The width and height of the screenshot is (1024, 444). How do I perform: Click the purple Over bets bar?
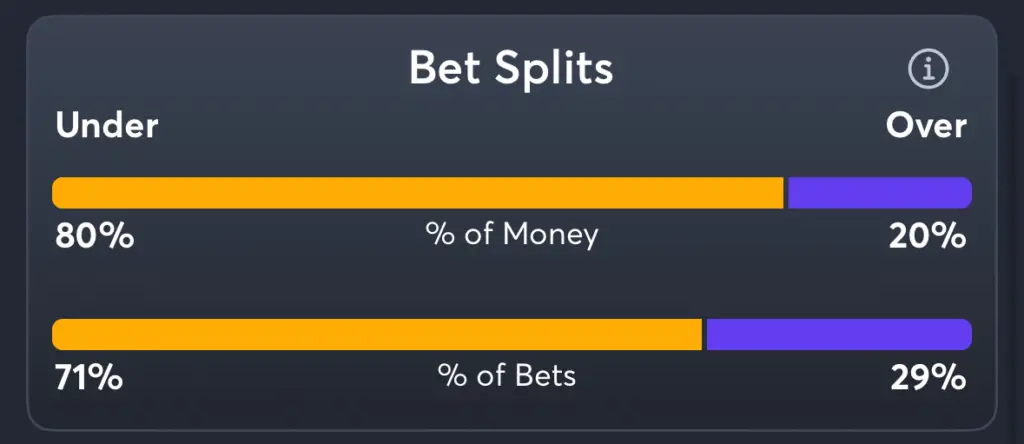pos(839,334)
